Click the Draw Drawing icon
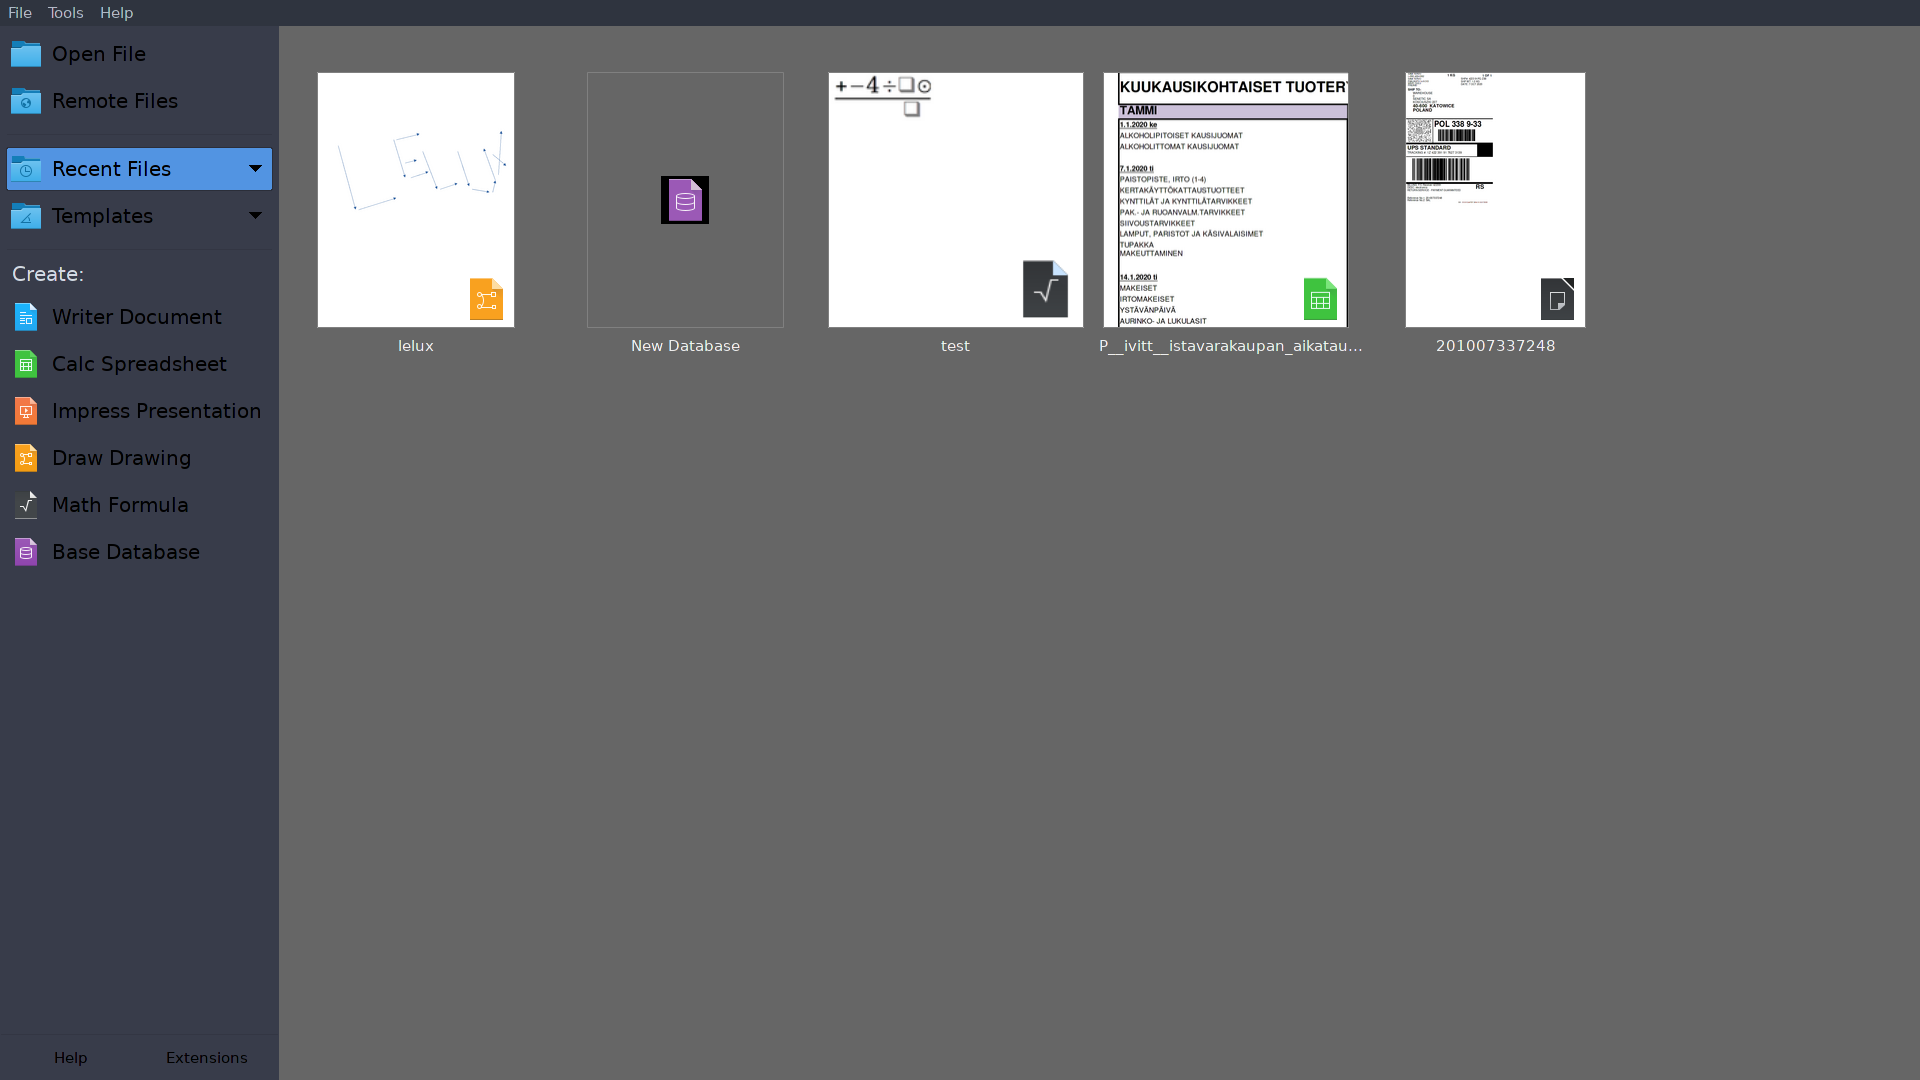Viewport: 1920px width, 1080px height. 26,458
